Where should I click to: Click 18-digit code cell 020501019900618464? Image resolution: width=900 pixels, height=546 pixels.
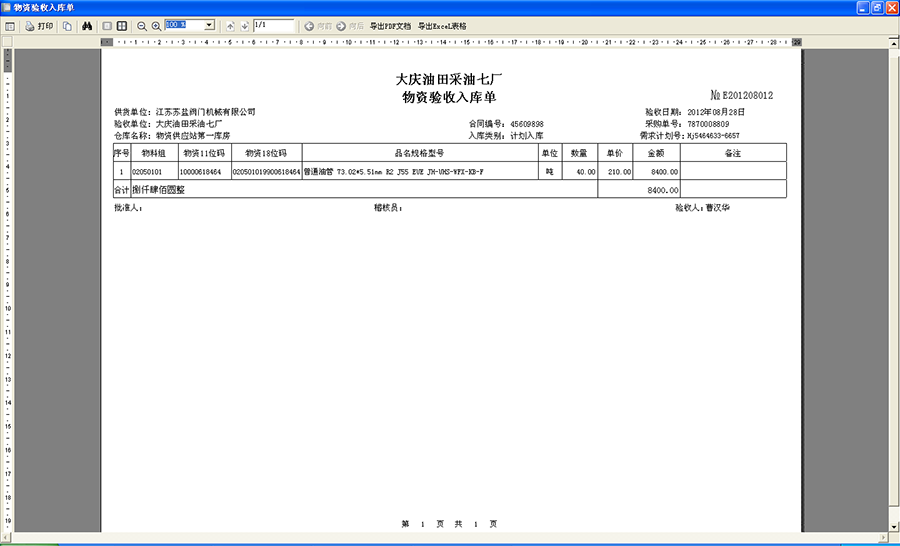pos(266,172)
